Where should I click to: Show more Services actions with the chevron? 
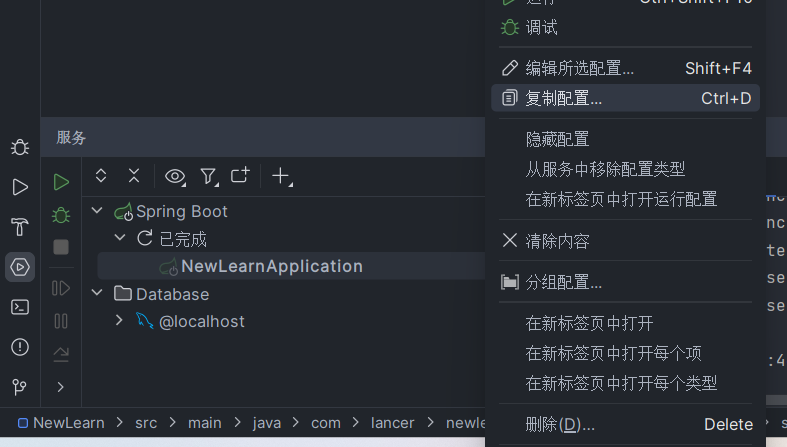(x=61, y=387)
